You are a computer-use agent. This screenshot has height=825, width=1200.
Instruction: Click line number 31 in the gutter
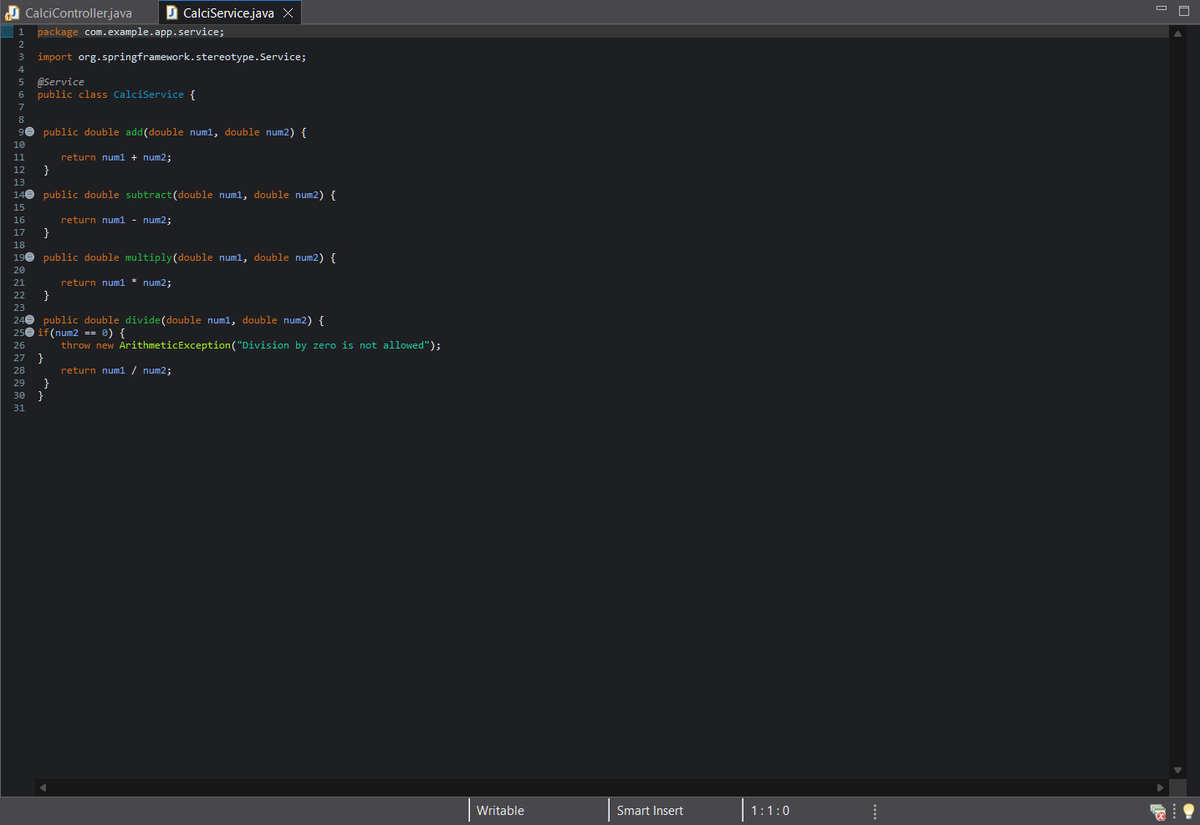(19, 407)
